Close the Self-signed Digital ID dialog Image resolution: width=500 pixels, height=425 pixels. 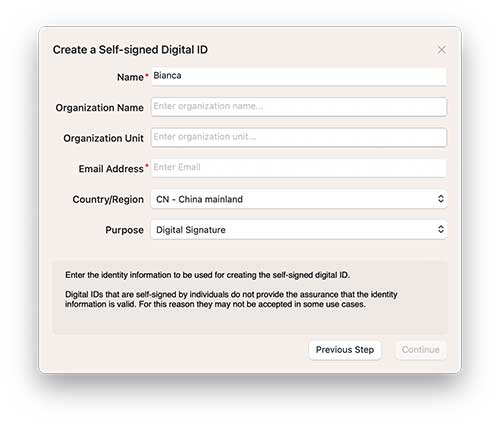[x=441, y=50]
